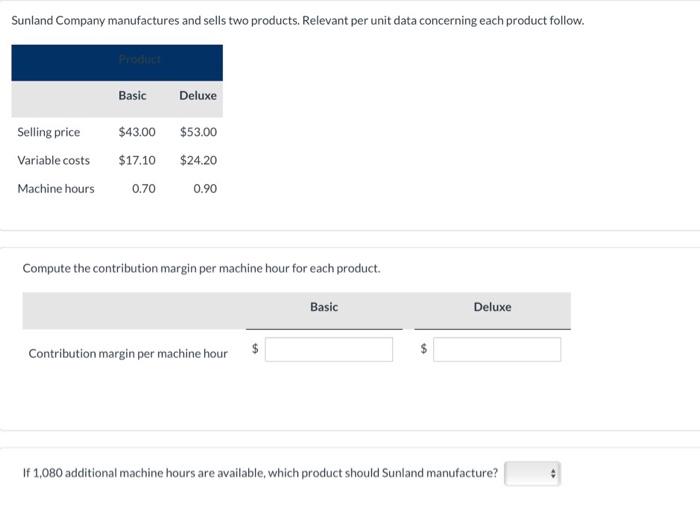Viewport: 700px width, 520px height.
Task: Click the Deluxe header above answer inputs
Action: click(492, 307)
